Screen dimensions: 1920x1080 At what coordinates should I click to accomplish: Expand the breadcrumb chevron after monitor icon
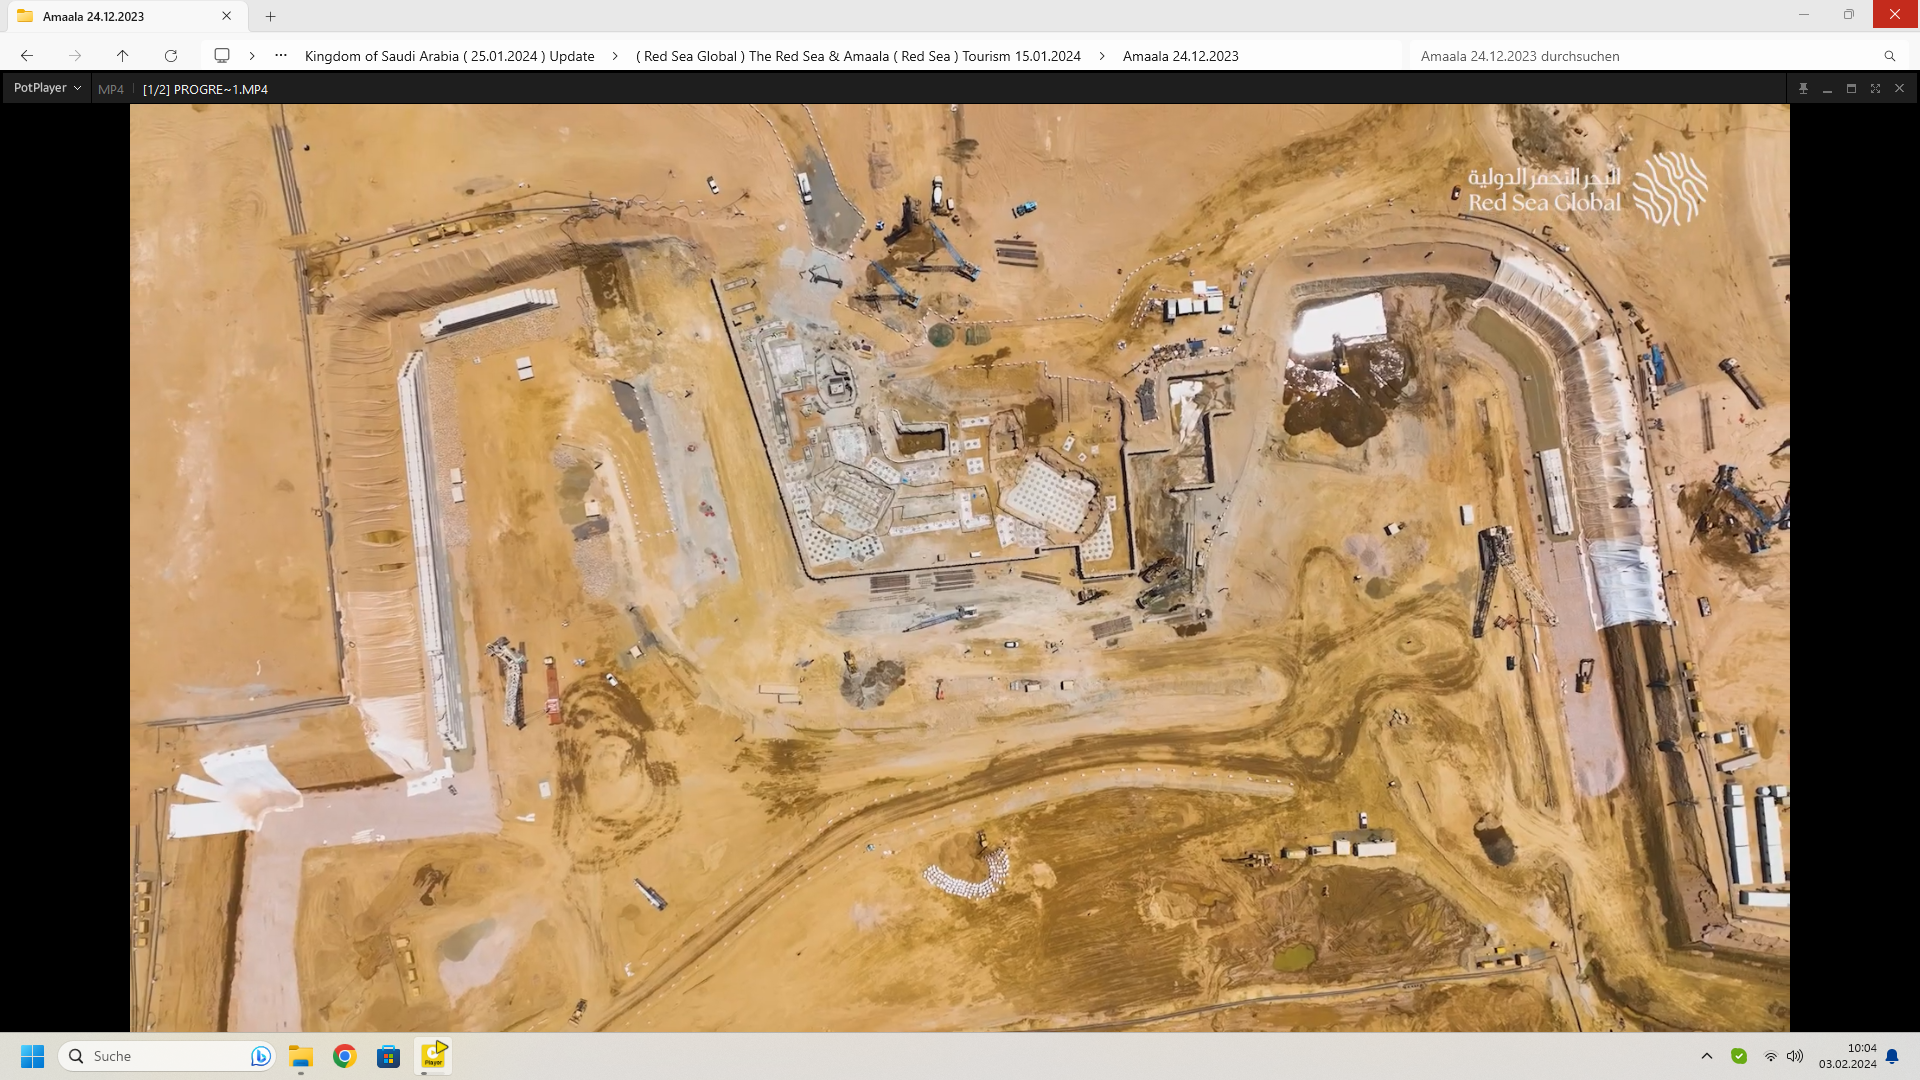(x=252, y=56)
